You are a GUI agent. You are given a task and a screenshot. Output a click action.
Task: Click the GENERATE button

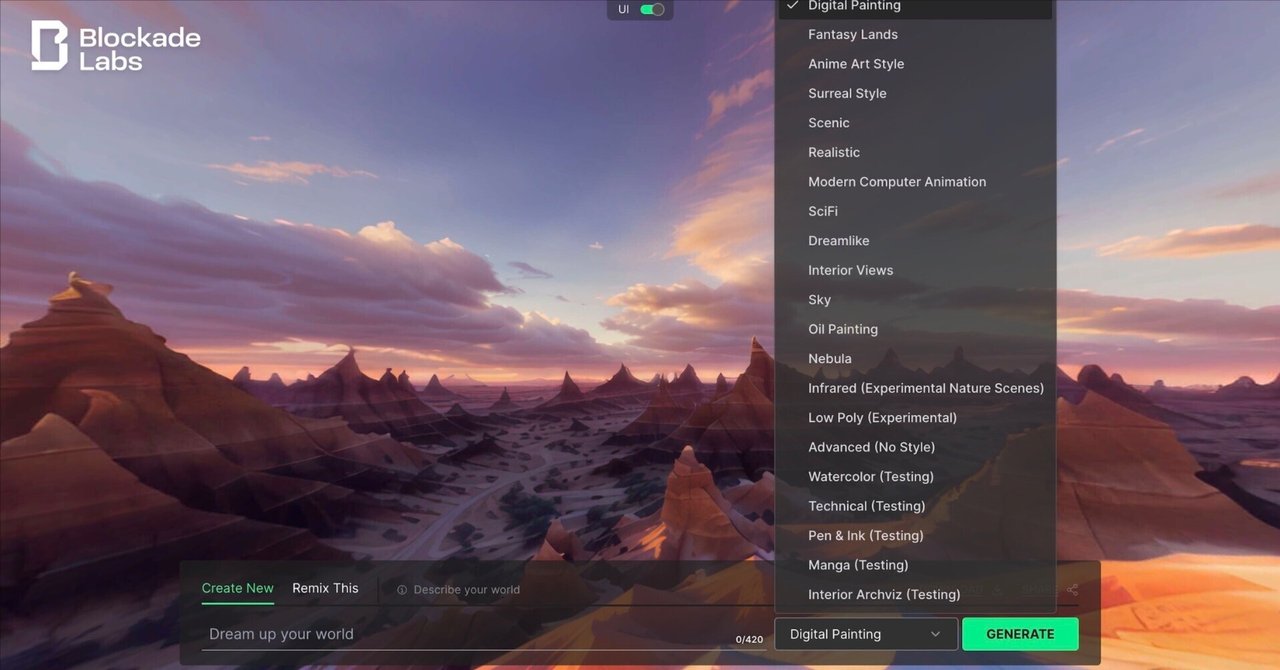coord(1019,634)
